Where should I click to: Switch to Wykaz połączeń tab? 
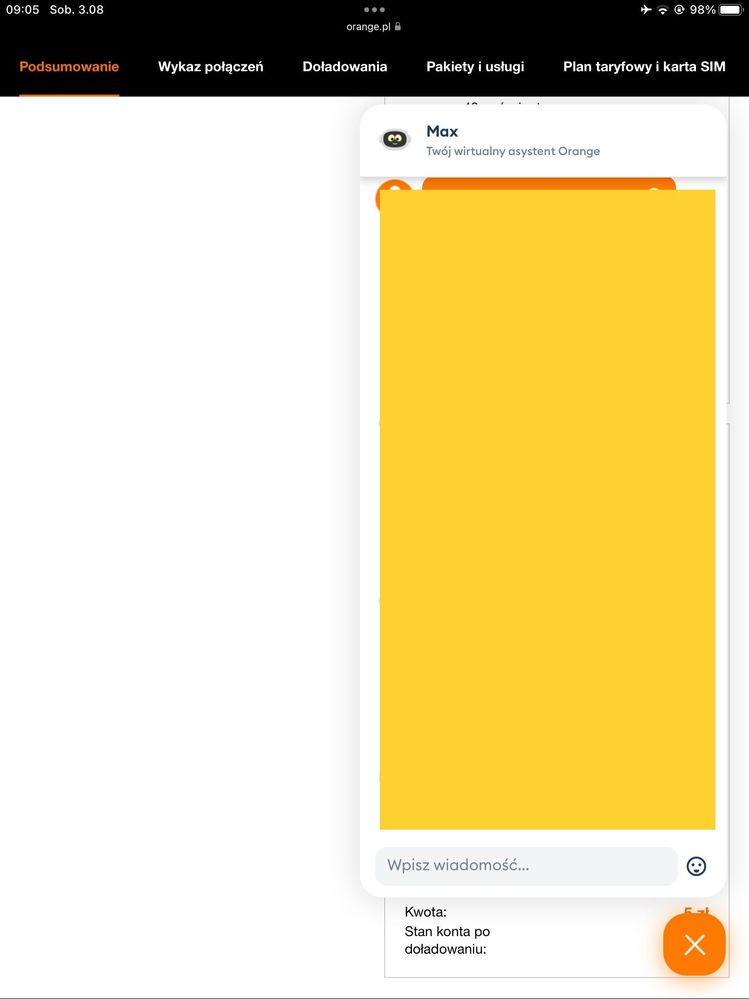(x=210, y=67)
